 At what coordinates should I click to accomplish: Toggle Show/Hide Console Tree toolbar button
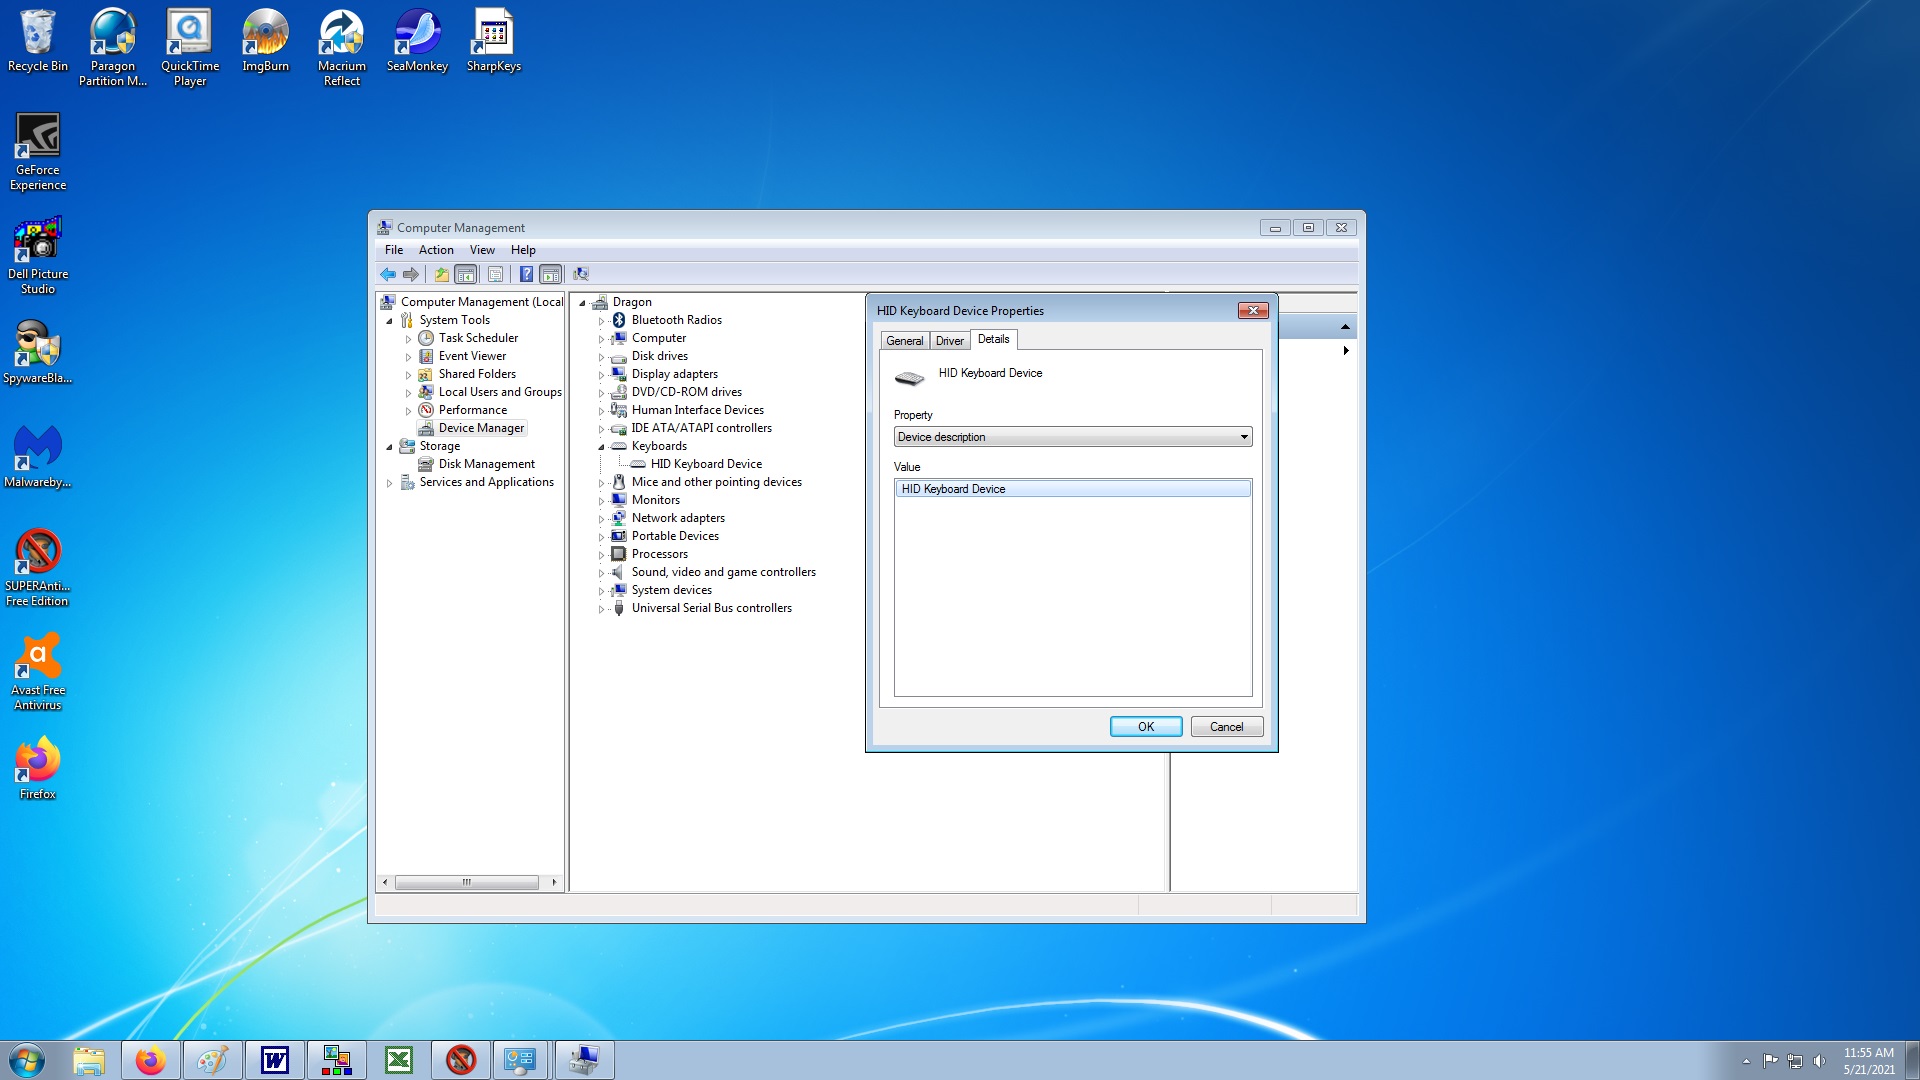[x=466, y=274]
